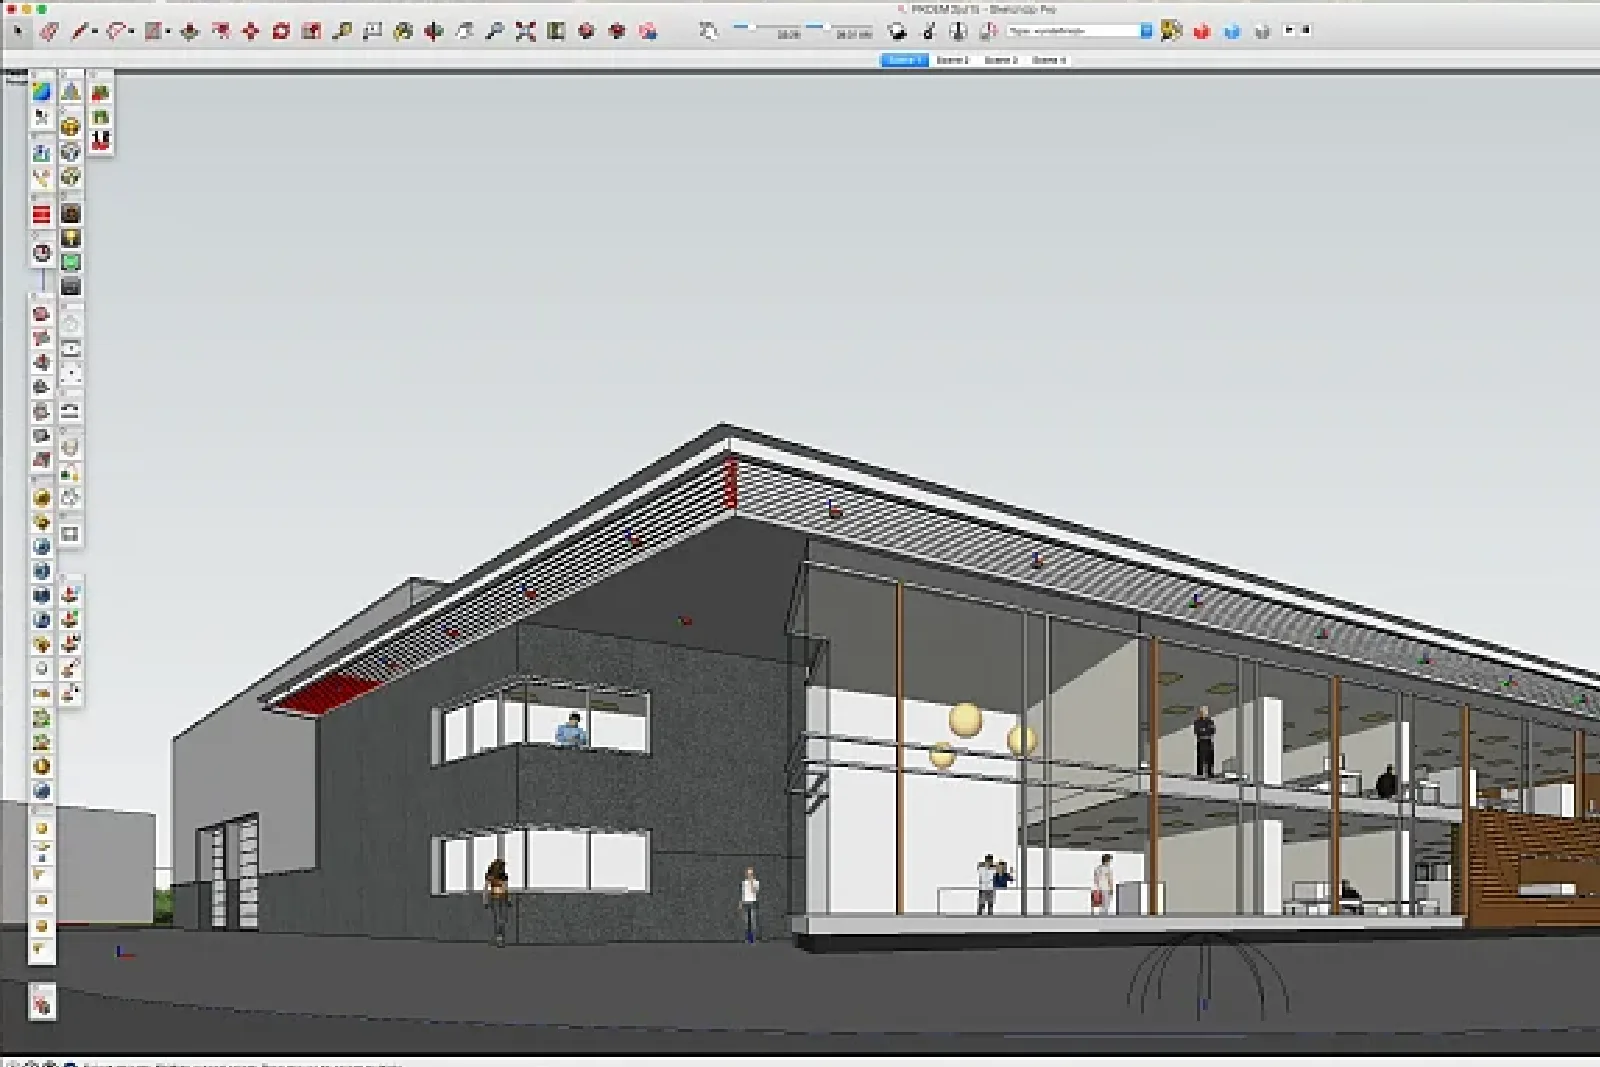Activate the Push/Pull tool
Screen dimensions: 1600x1067
point(189,32)
